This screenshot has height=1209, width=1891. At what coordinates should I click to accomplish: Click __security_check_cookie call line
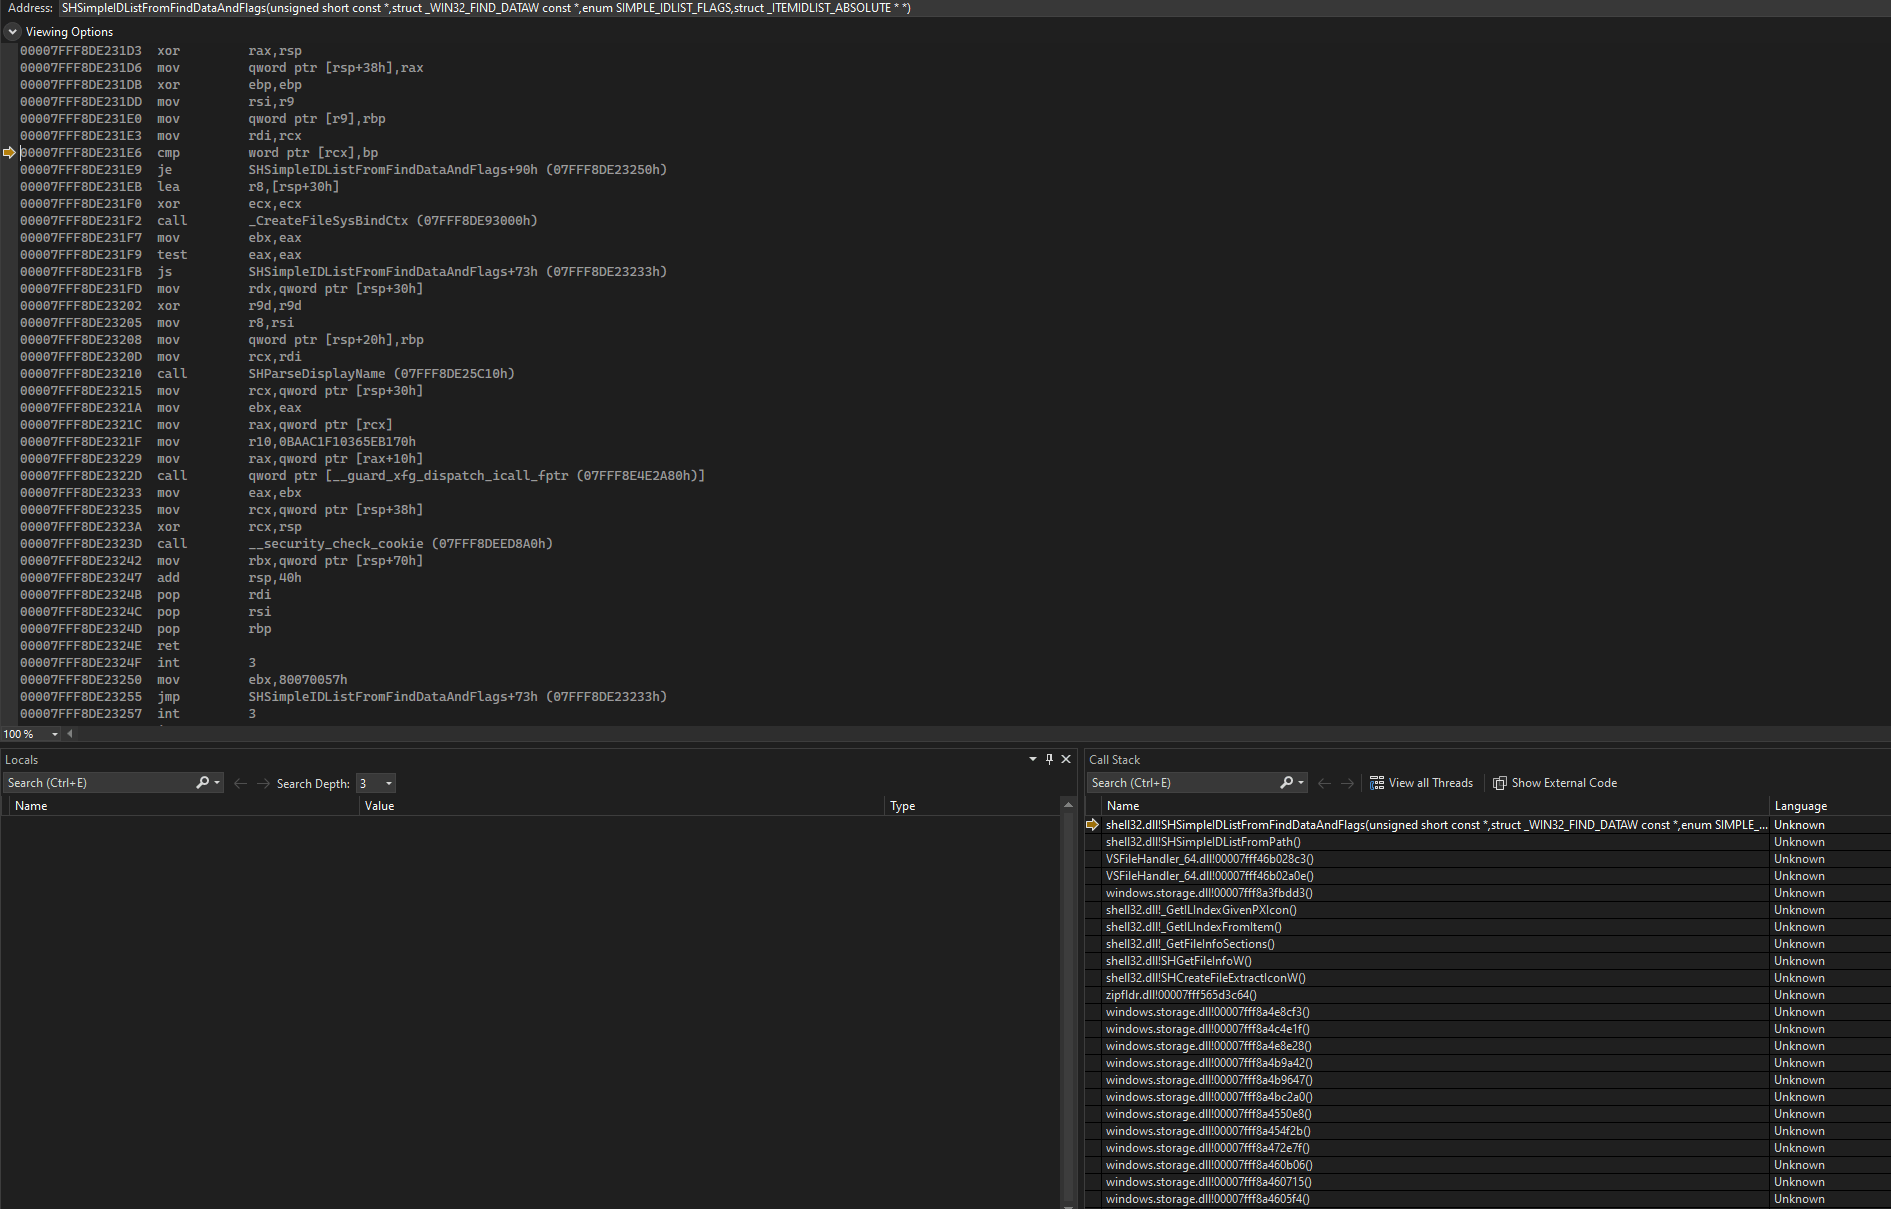[x=286, y=544]
